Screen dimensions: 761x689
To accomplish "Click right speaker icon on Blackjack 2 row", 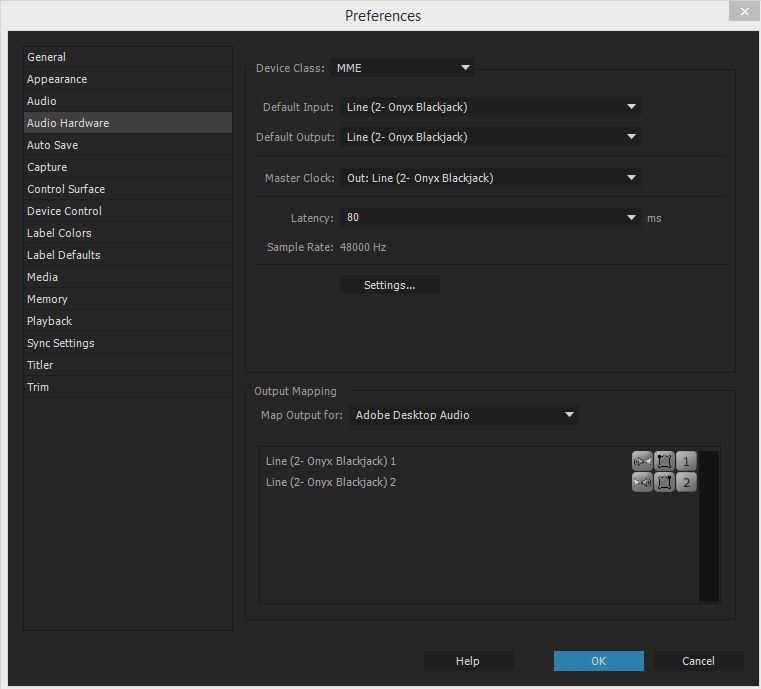I will (x=642, y=482).
